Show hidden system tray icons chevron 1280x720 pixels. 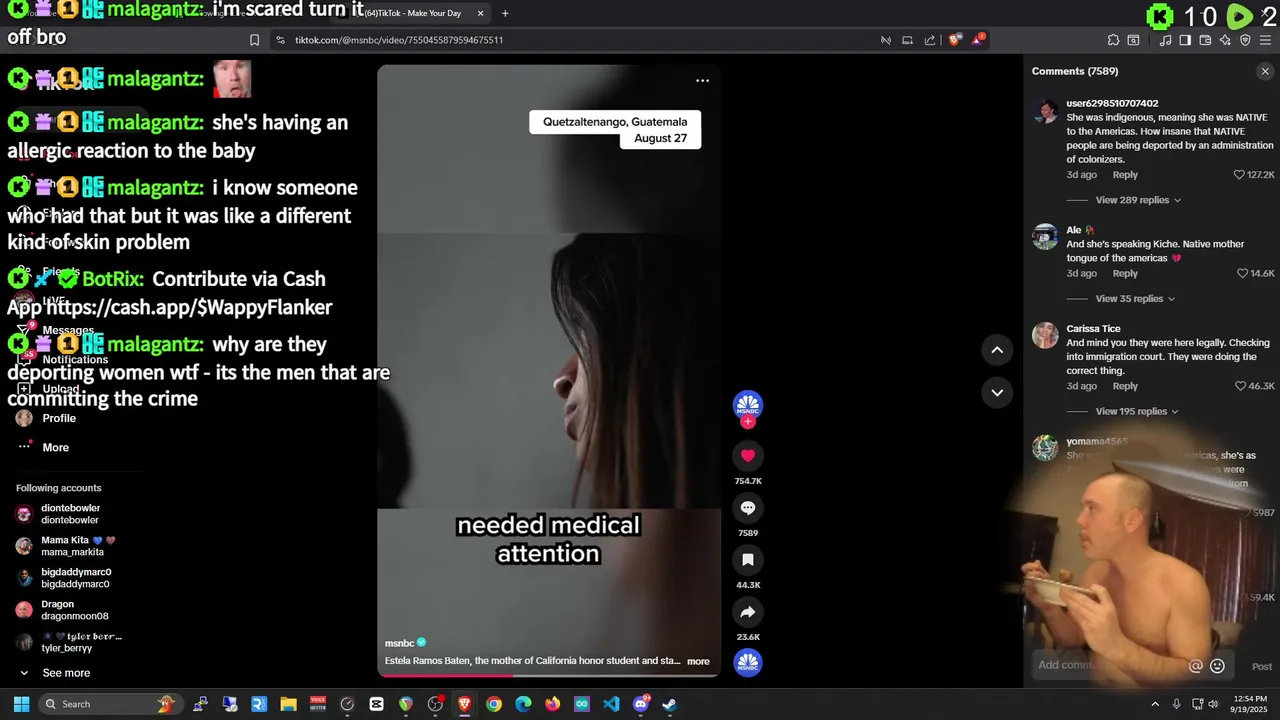pyautogui.click(x=1155, y=704)
